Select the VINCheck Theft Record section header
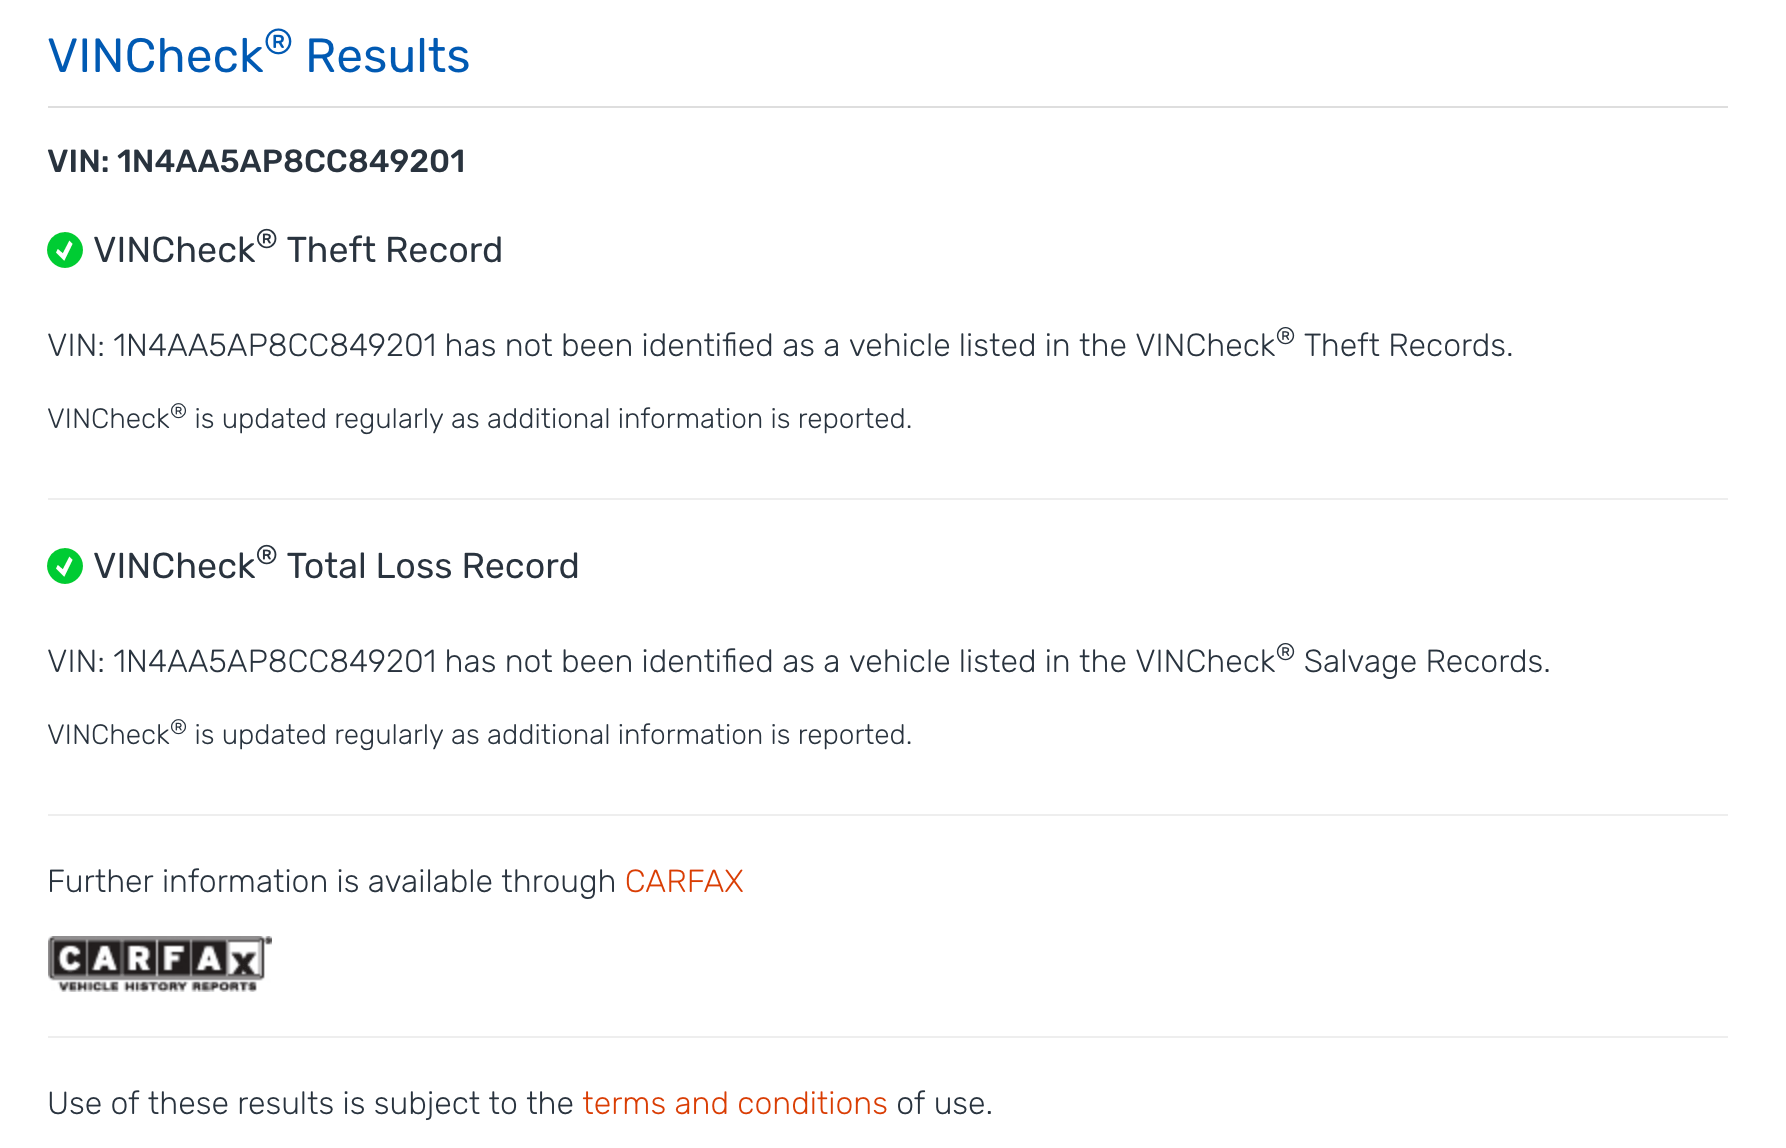Screen dimensions: 1786x1148 296,251
